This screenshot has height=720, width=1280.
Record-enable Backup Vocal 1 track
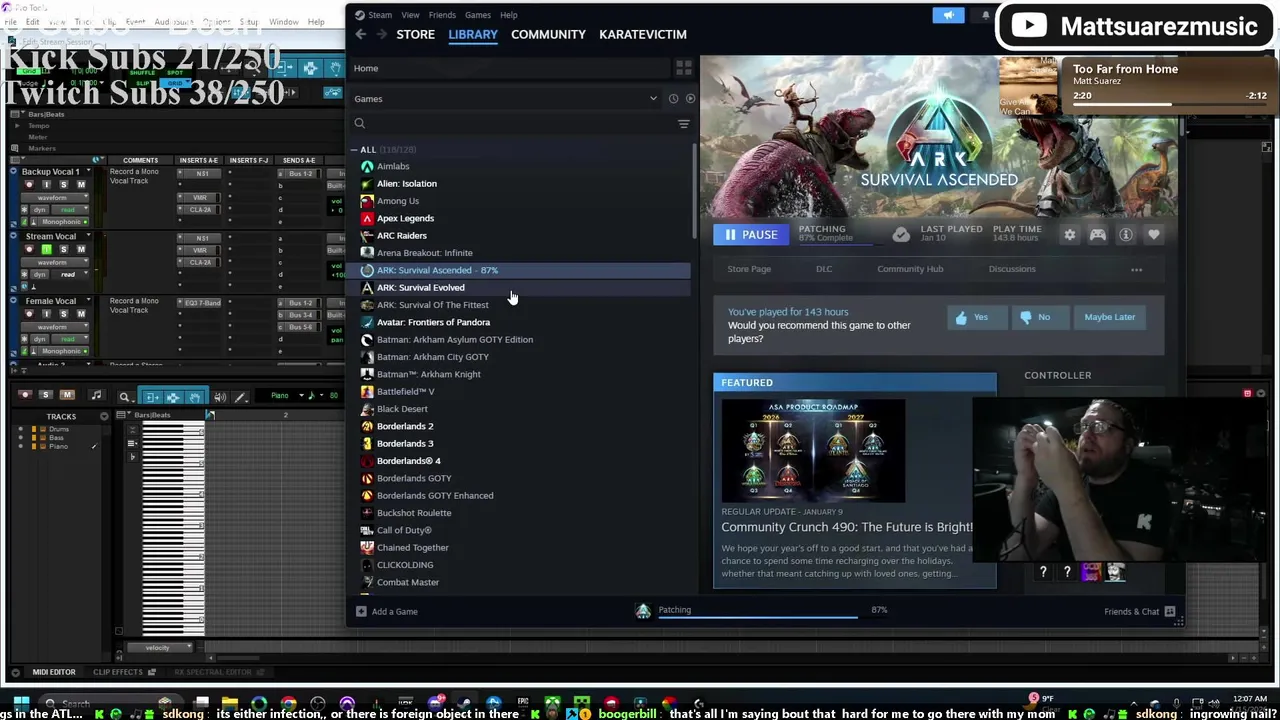[29, 185]
